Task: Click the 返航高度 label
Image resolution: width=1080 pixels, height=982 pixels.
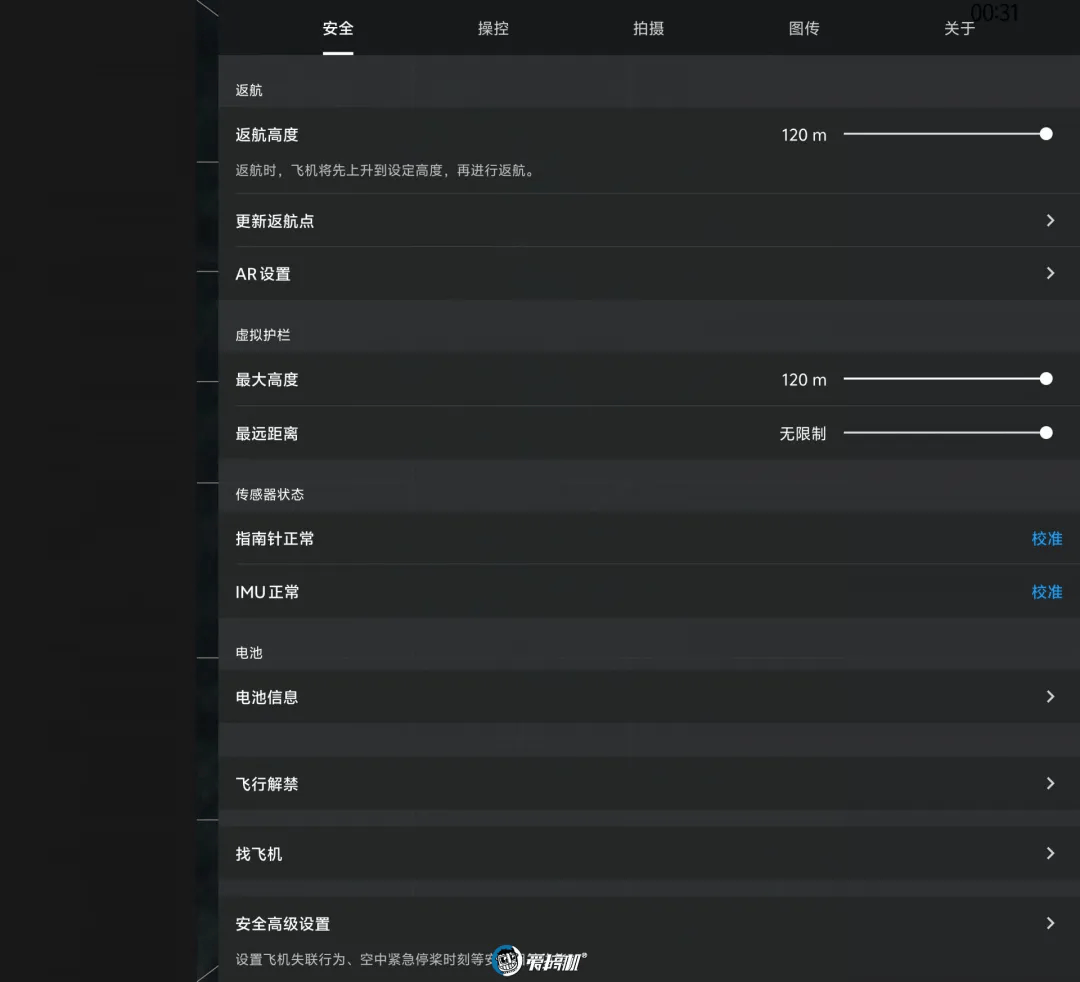Action: (x=267, y=135)
